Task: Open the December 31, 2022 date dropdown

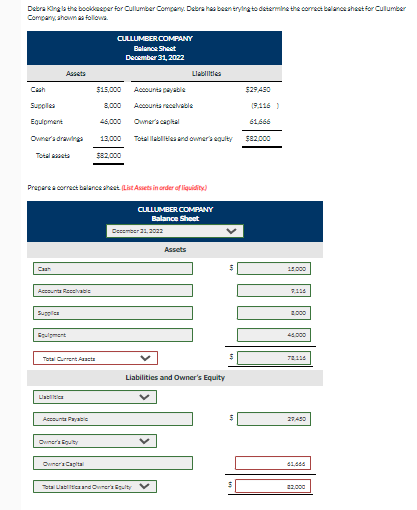Action: (x=175, y=231)
